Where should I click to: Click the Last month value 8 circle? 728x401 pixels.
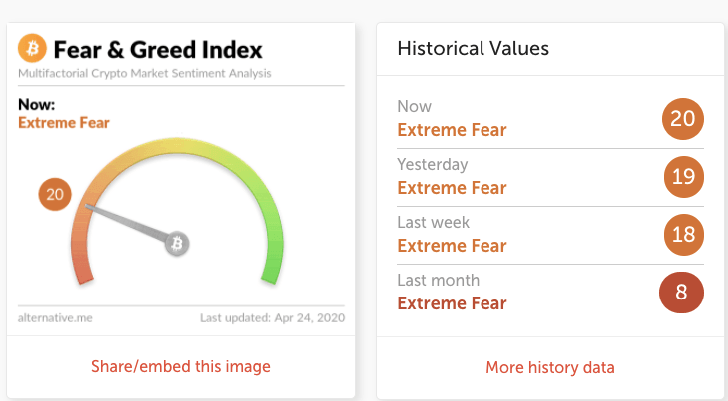point(682,294)
